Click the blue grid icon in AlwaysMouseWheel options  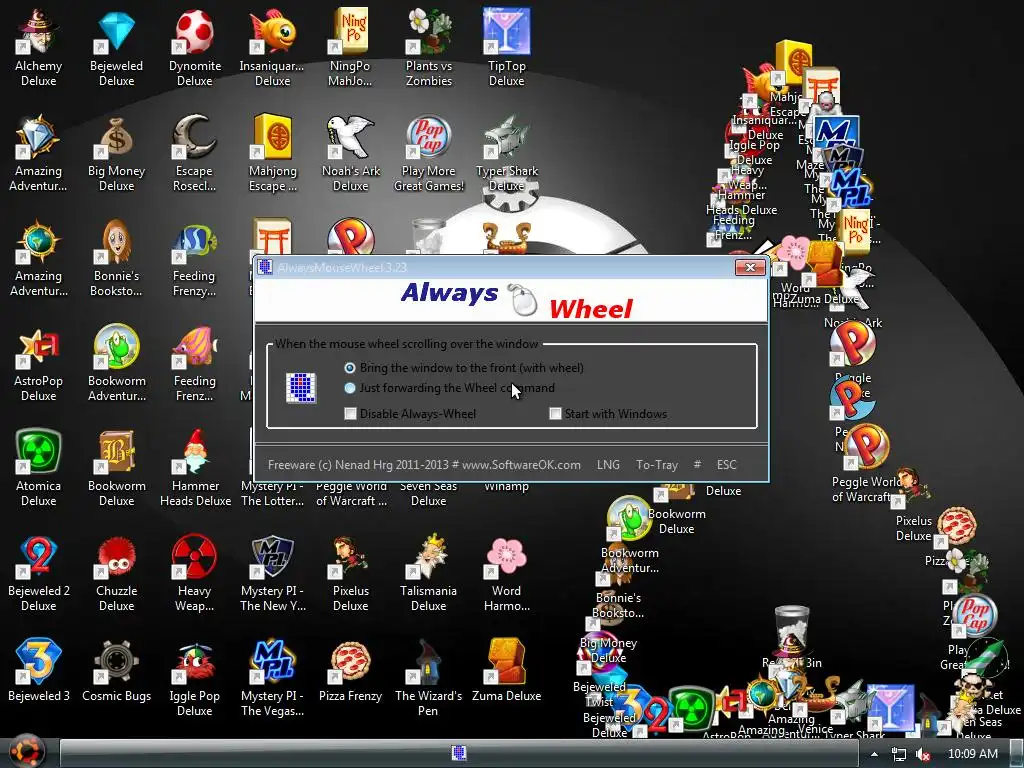tap(301, 387)
